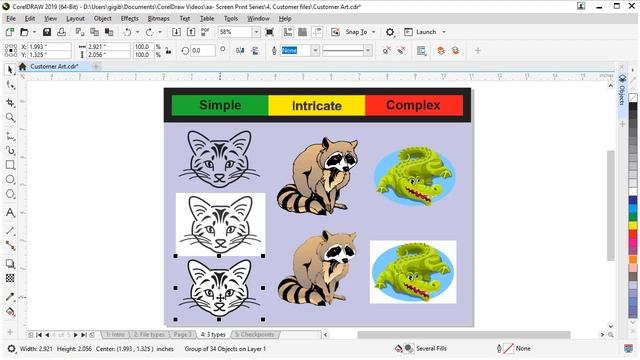The height and width of the screenshot is (360, 640).
Task: Click Mirror horizontally button
Action: click(240, 51)
